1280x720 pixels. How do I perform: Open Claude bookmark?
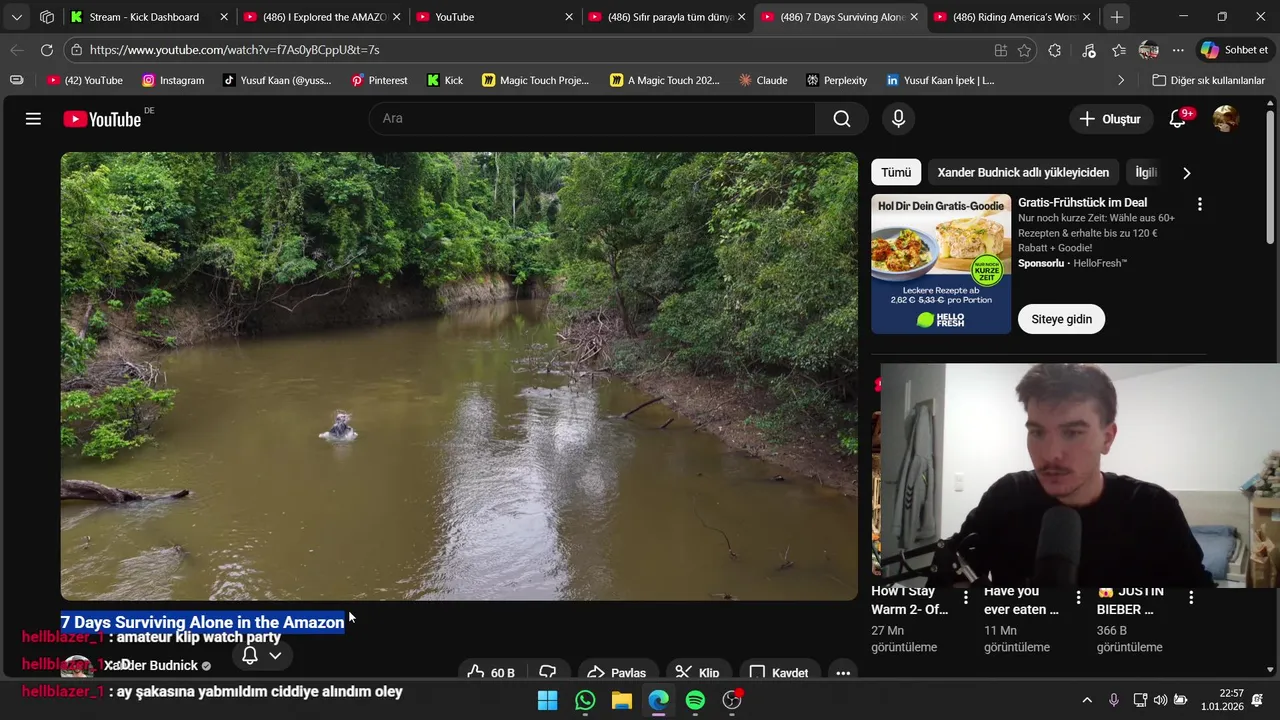click(762, 80)
